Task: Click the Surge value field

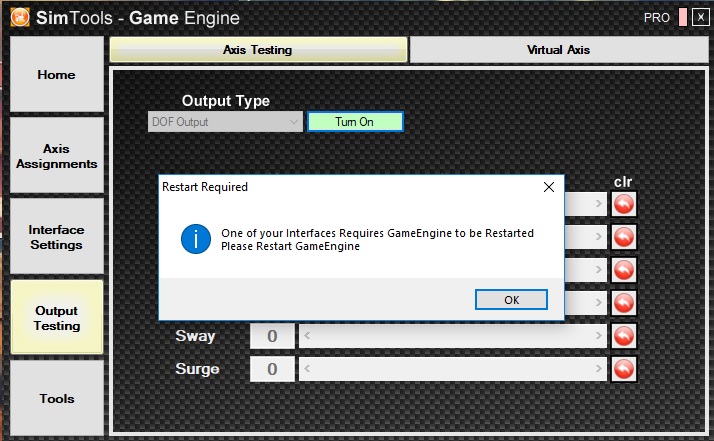Action: (272, 369)
